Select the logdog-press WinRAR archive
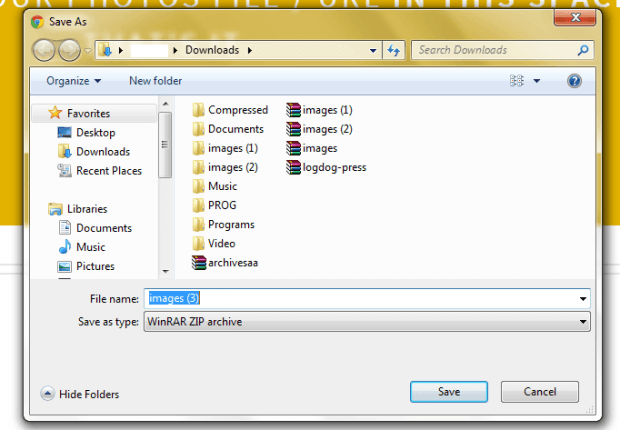The width and height of the screenshot is (620, 430). [x=326, y=167]
